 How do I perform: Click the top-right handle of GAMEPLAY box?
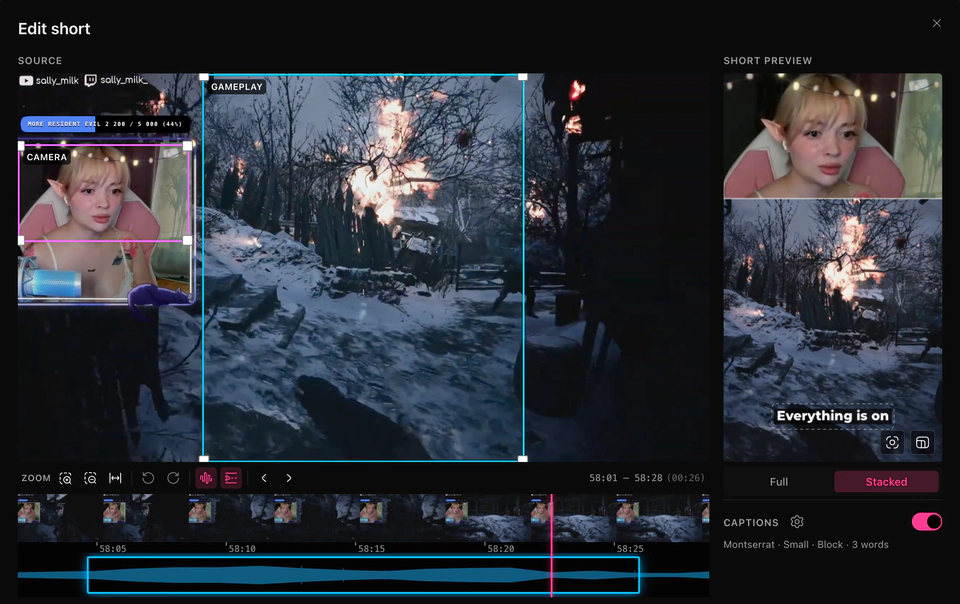tap(523, 77)
